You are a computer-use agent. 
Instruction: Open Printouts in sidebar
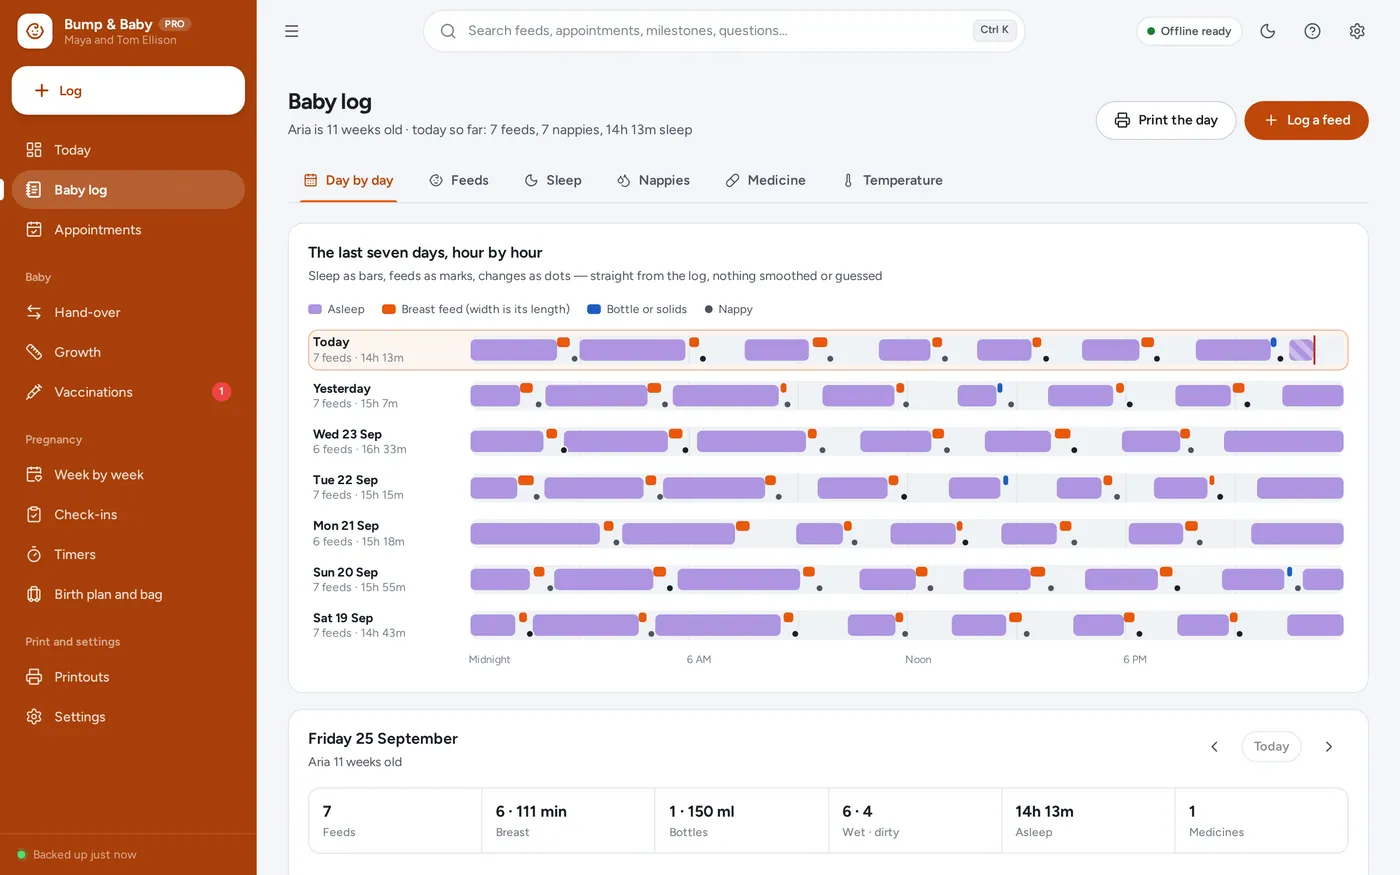(128, 677)
